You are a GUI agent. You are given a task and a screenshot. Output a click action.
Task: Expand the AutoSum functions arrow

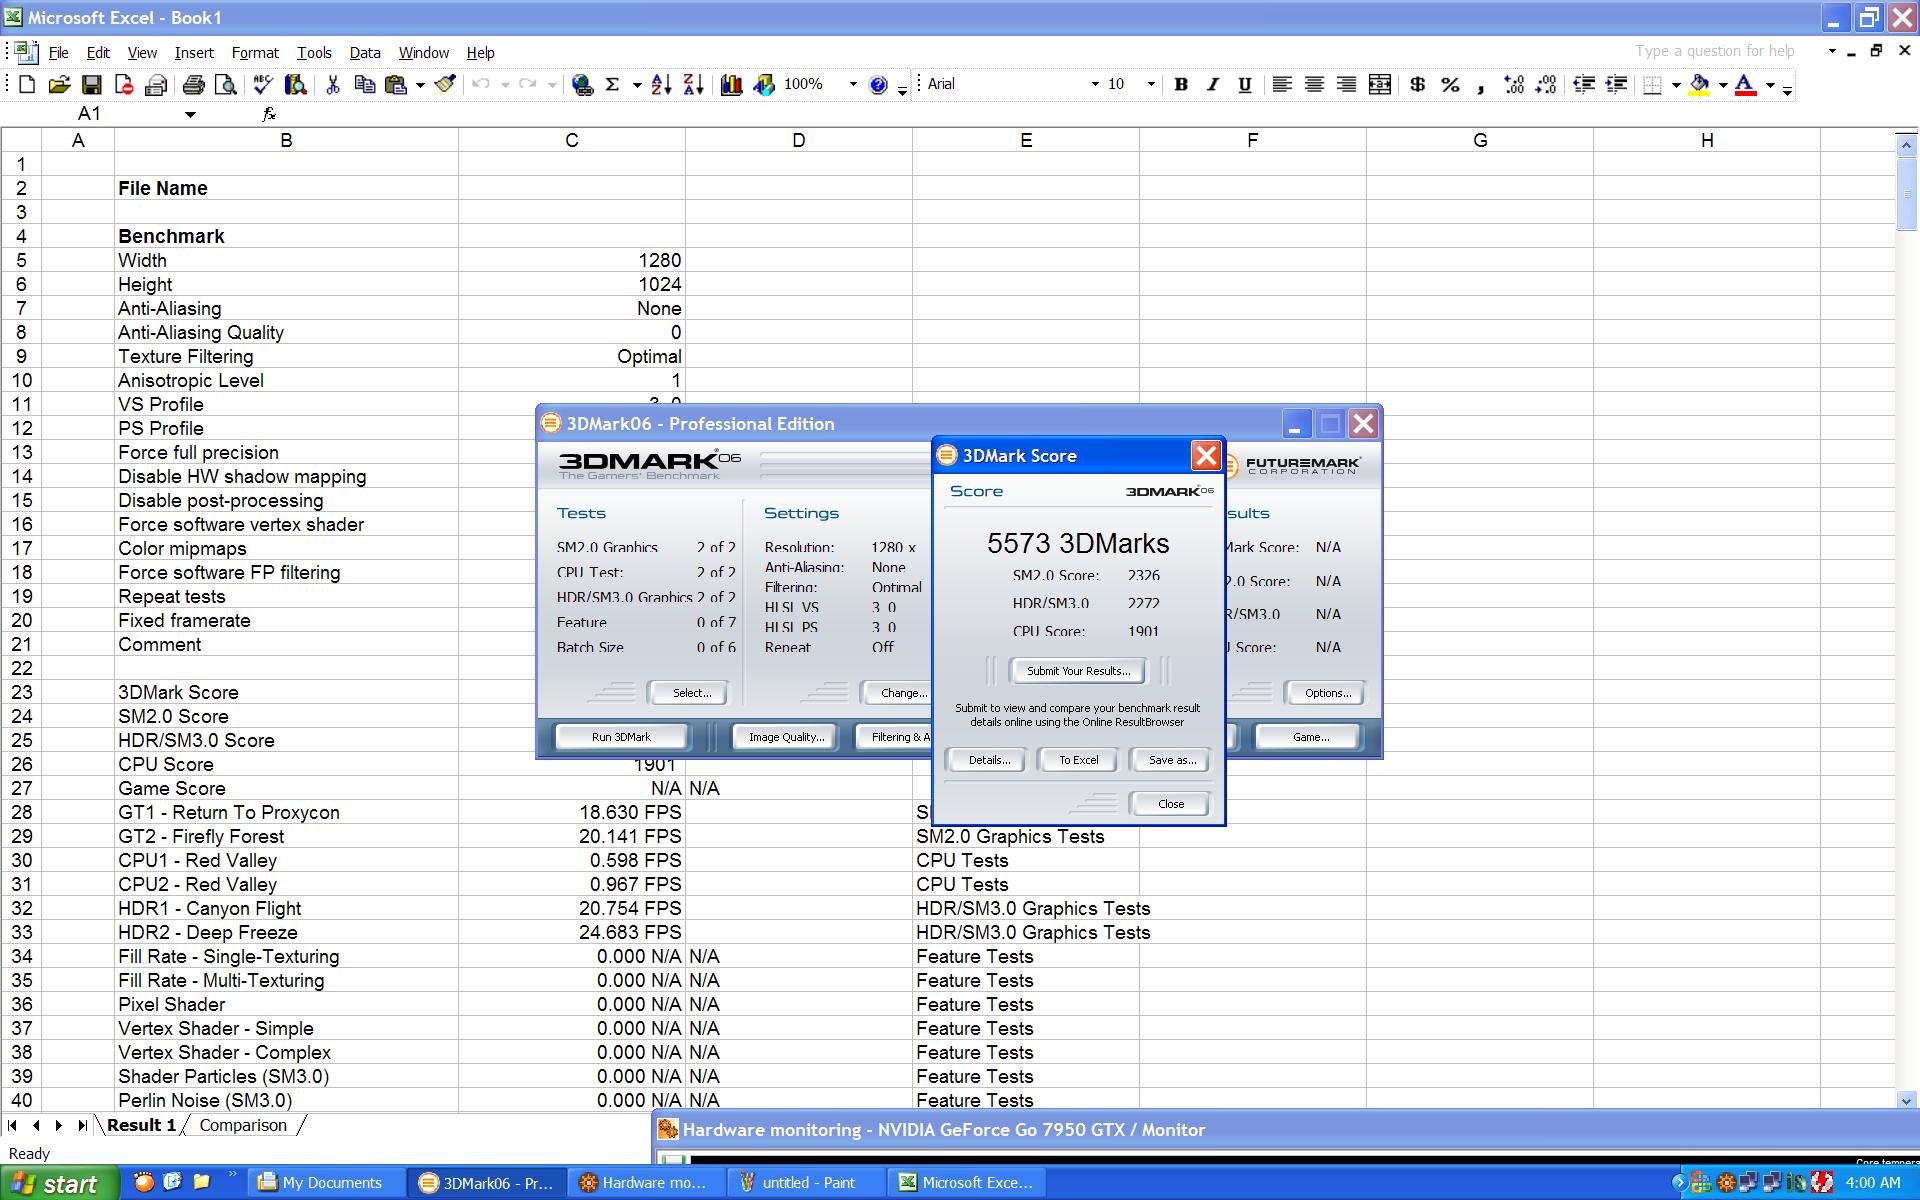[637, 85]
